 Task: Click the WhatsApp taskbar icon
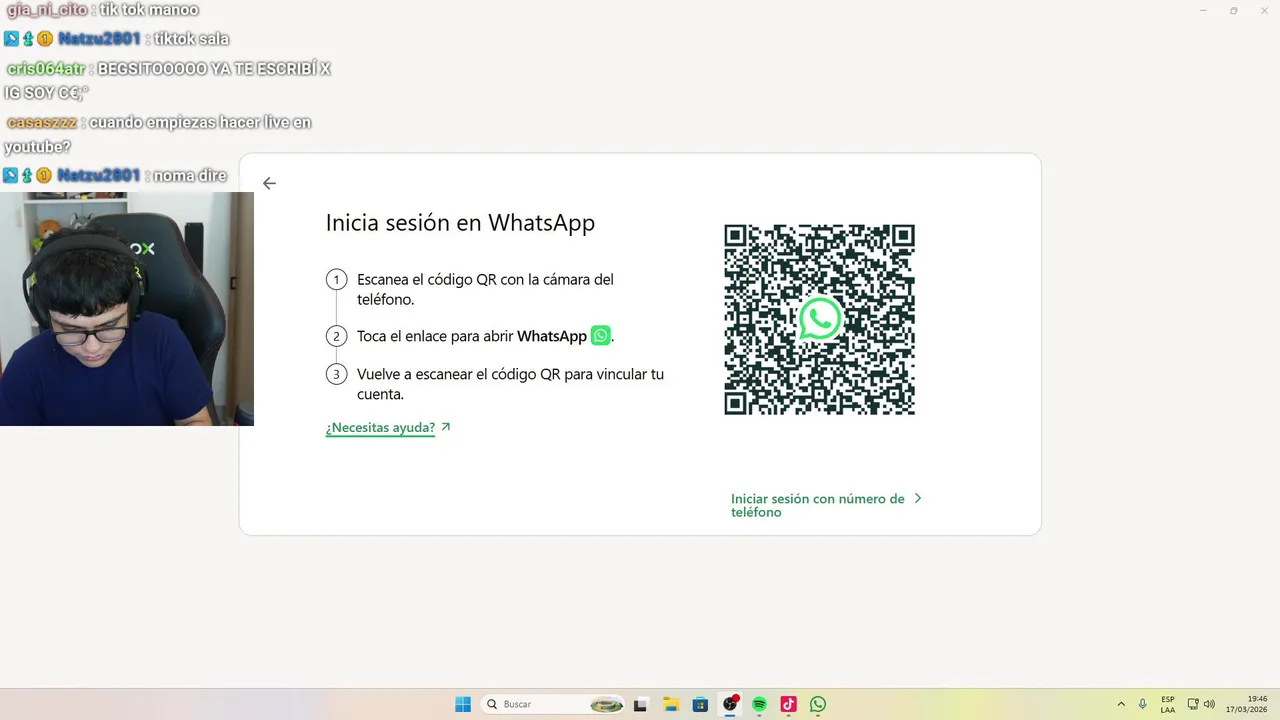pyautogui.click(x=818, y=704)
